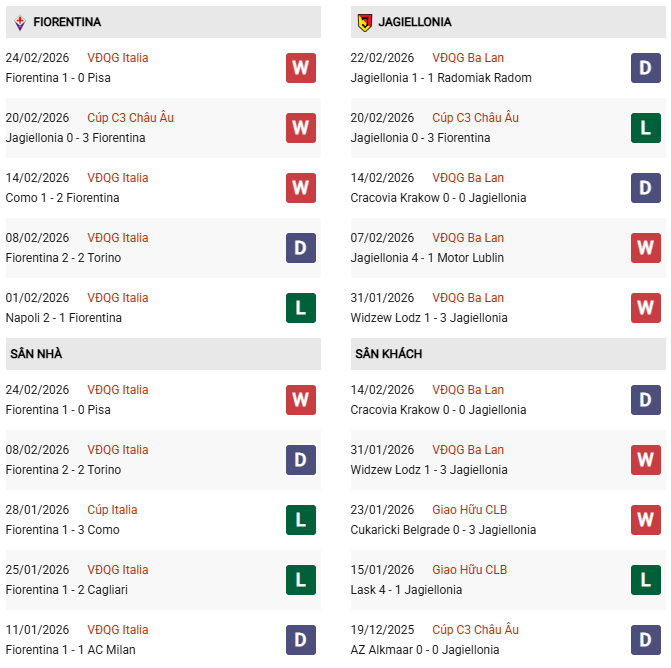Select the SÂN NHÀ section header
The width and height of the screenshot is (671, 668).
pyautogui.click(x=37, y=354)
